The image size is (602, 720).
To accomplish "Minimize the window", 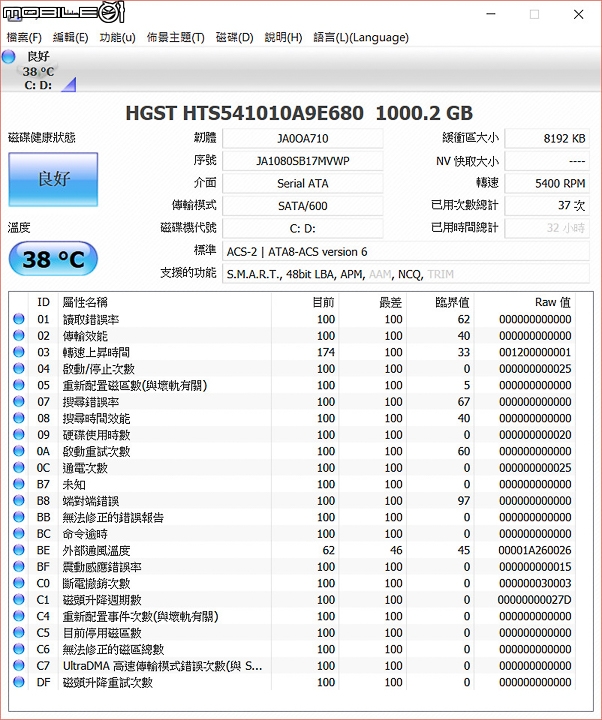I will coord(491,14).
